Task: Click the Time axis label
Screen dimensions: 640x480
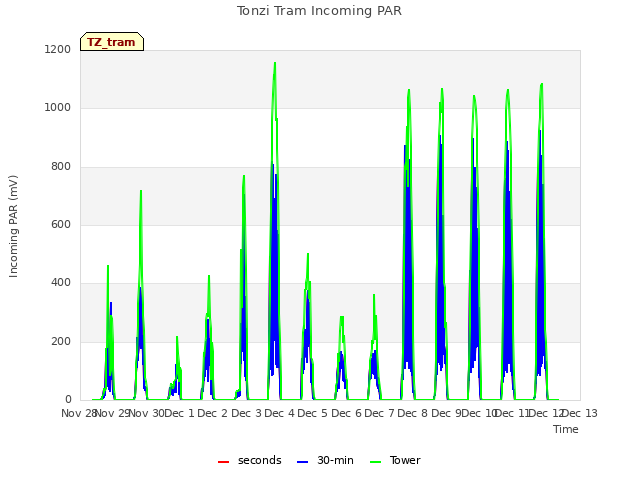Action: click(x=565, y=429)
